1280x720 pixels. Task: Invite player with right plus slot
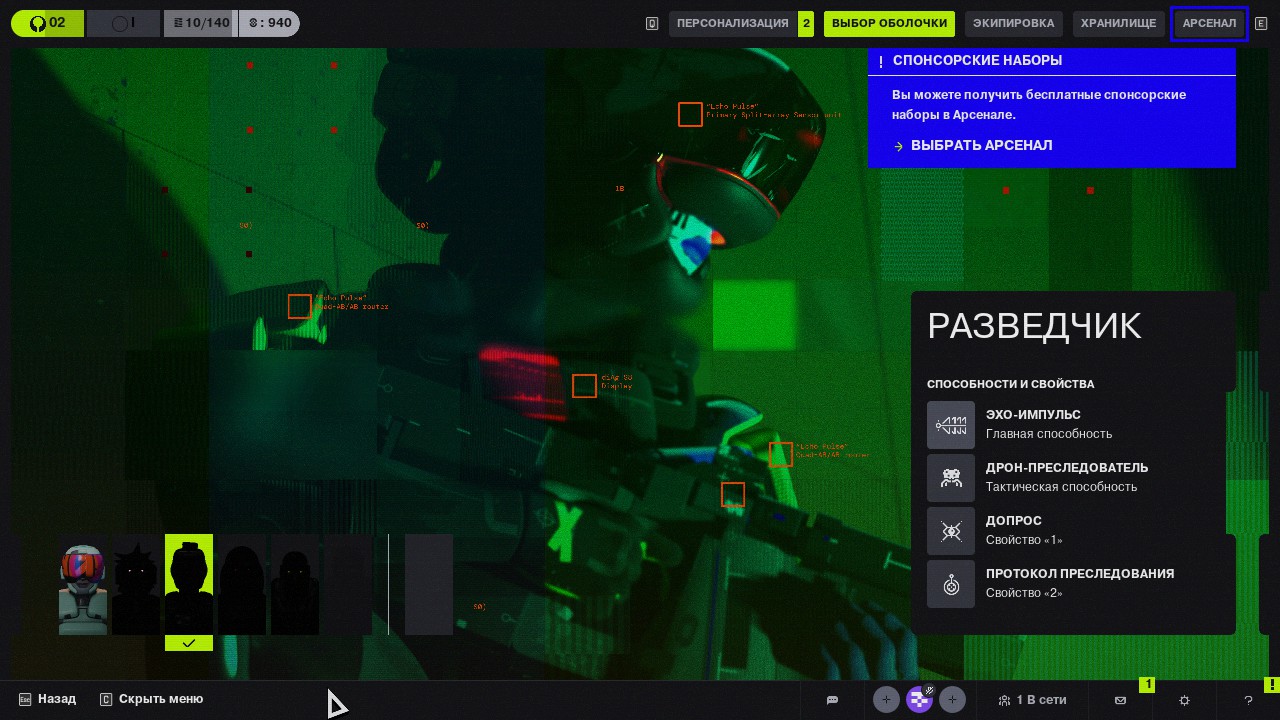pyautogui.click(x=952, y=700)
